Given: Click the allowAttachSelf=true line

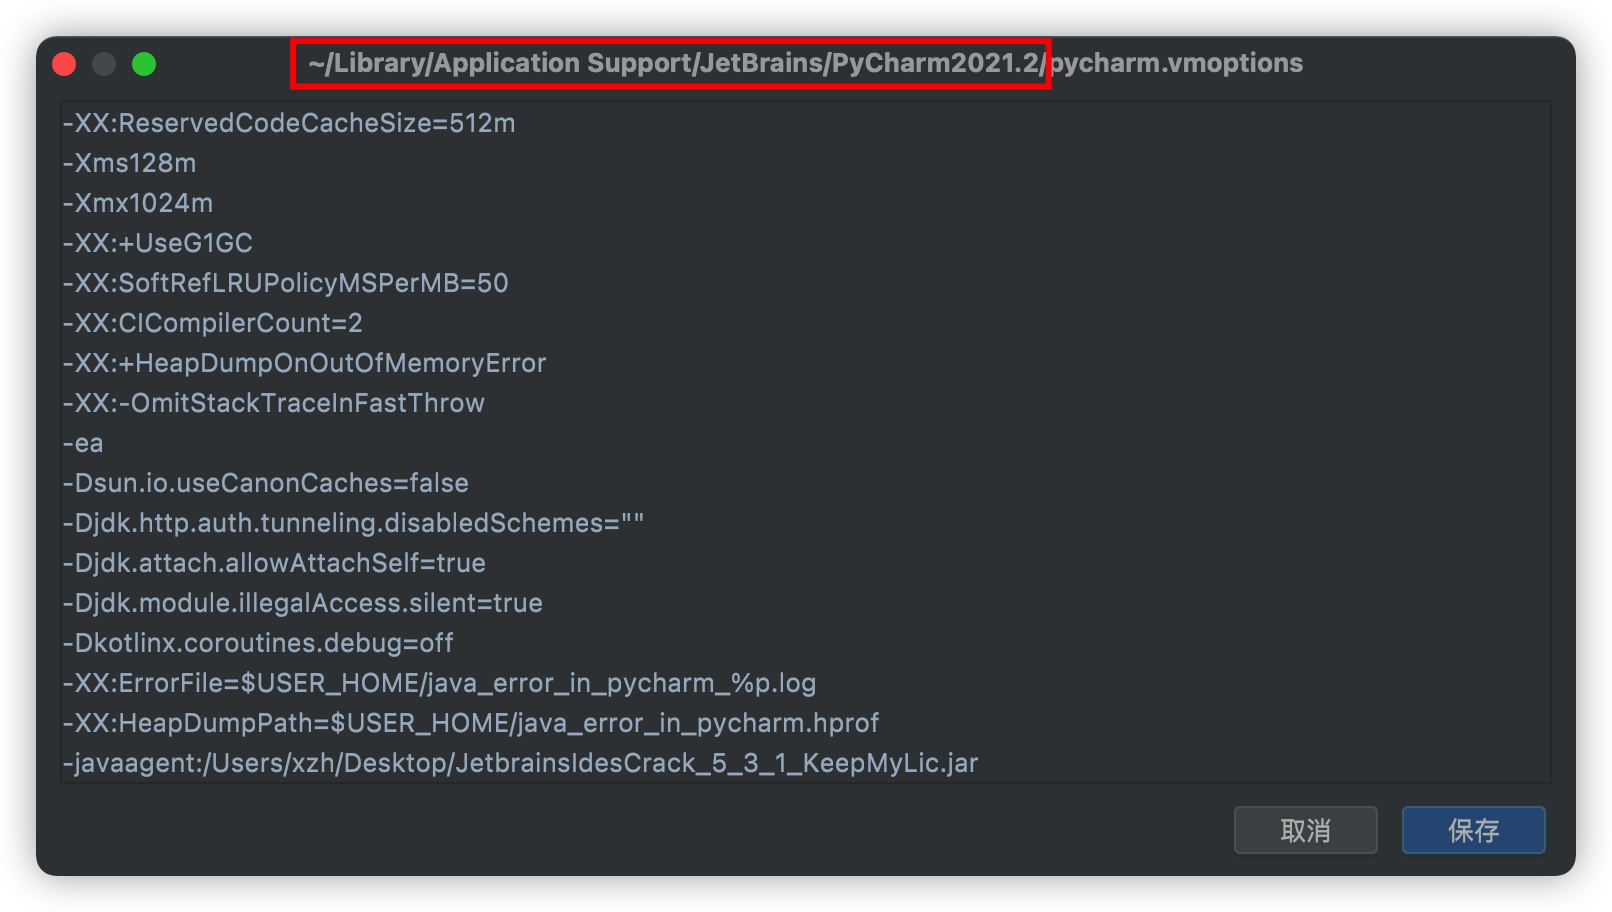Looking at the screenshot, I should [274, 563].
